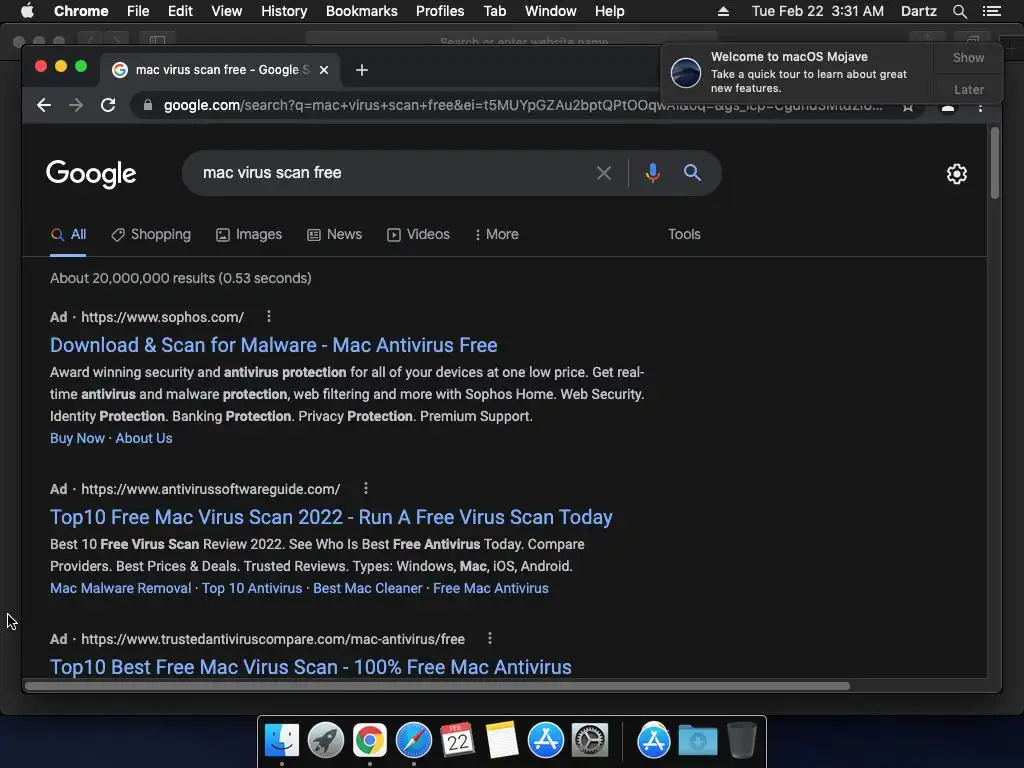Follow the About Us sitelink
1024x768 pixels.
click(x=144, y=438)
